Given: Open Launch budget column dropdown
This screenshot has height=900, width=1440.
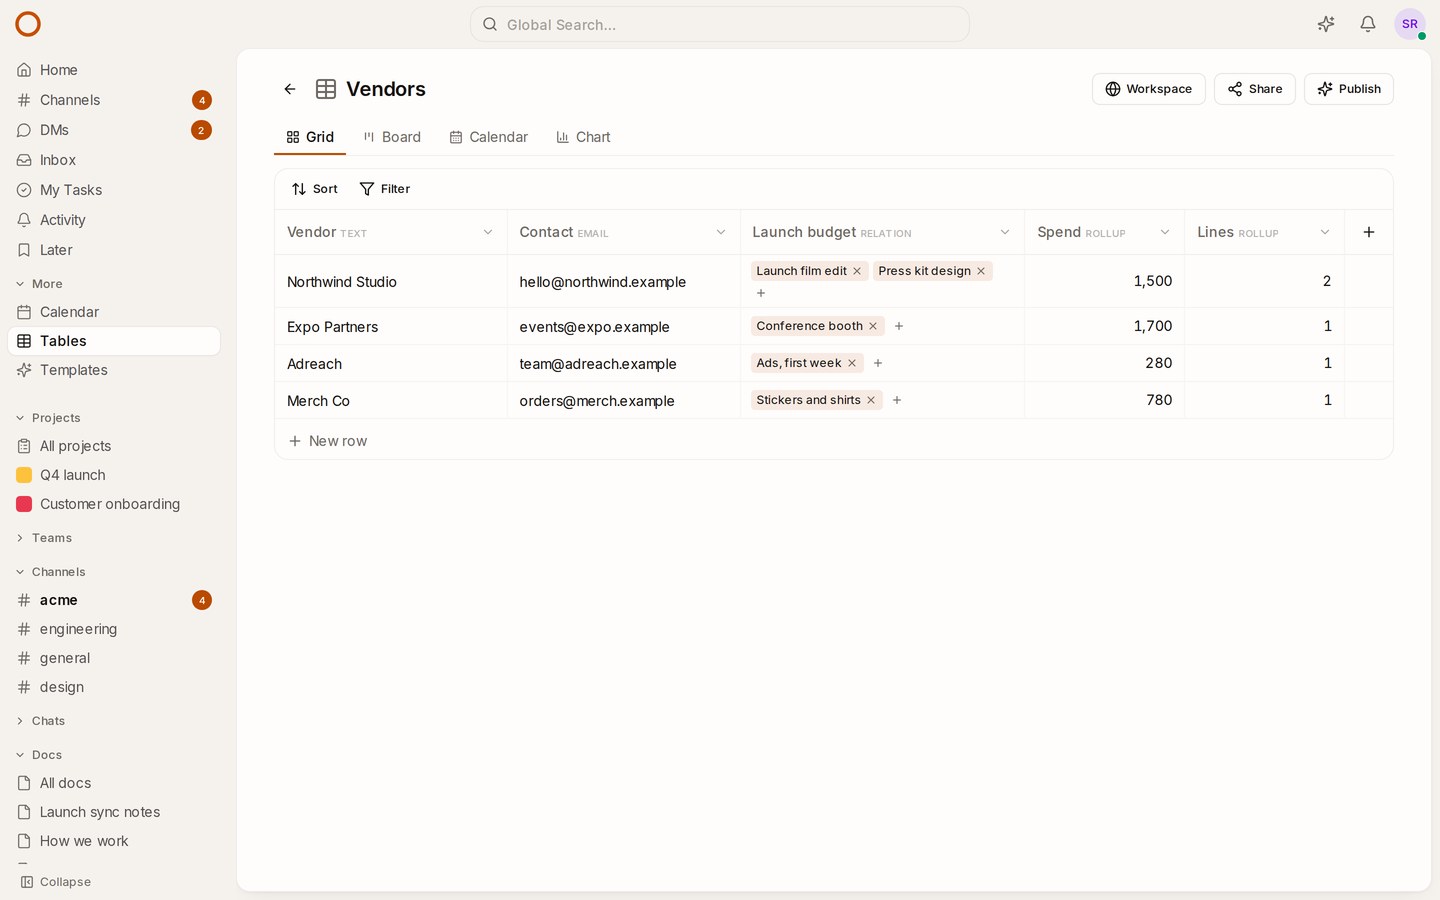Looking at the screenshot, I should 1005,232.
